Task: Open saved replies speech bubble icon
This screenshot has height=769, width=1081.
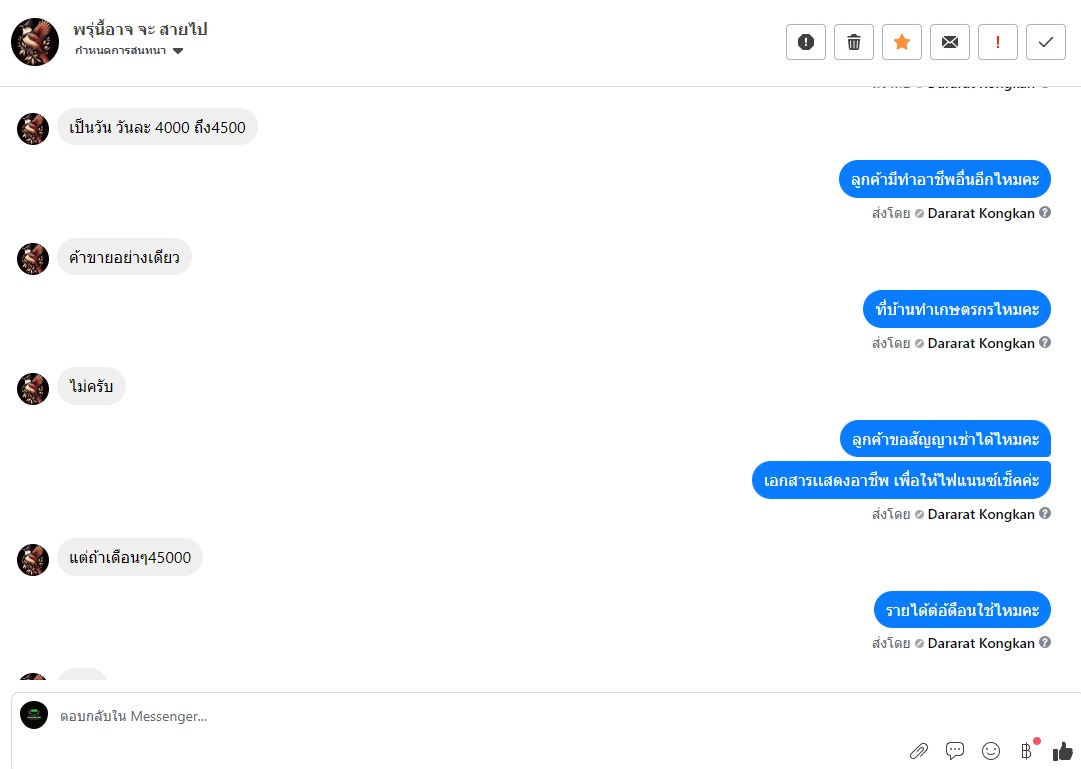Action: [955, 750]
